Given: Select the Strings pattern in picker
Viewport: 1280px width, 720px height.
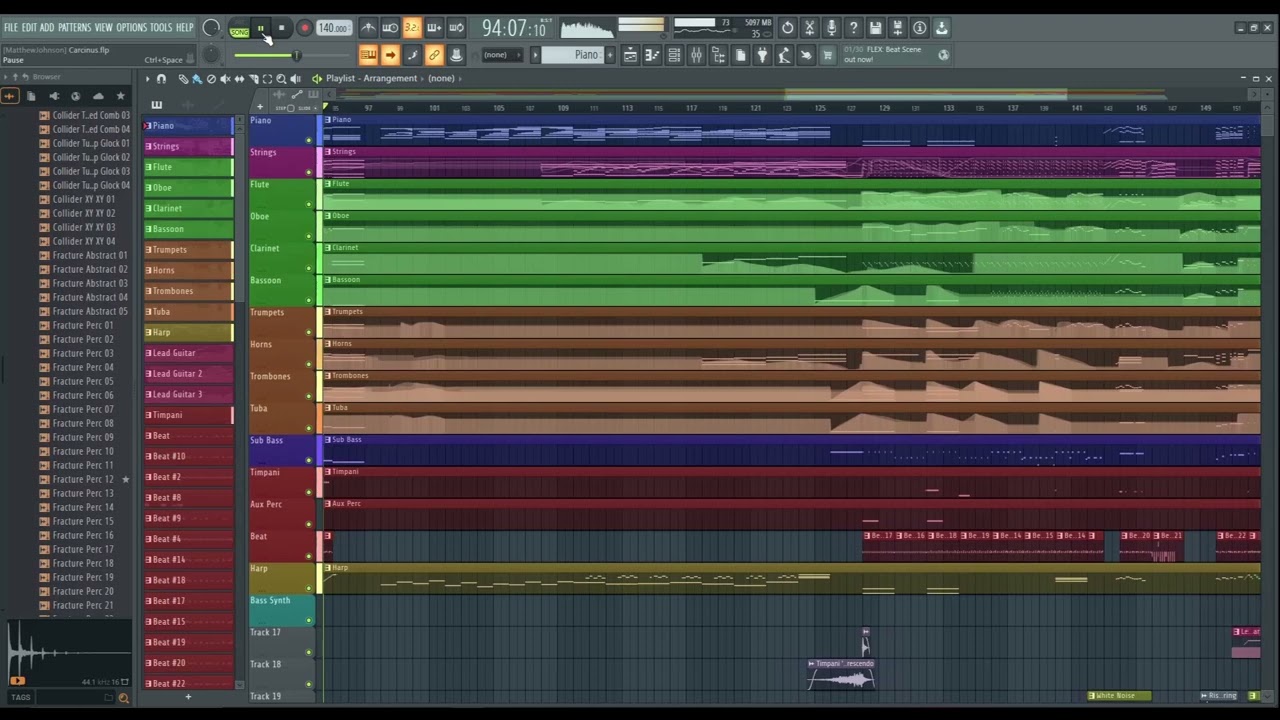Looking at the screenshot, I should coord(188,146).
